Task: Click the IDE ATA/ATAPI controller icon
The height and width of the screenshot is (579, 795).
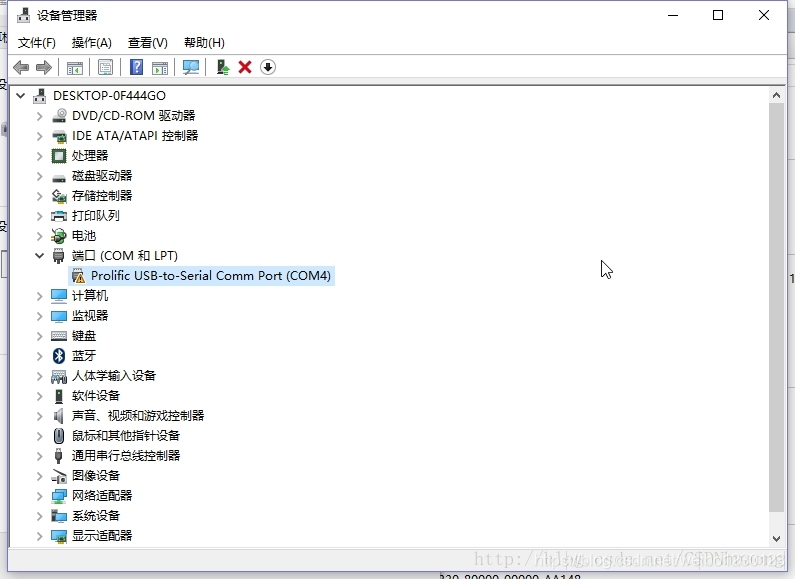Action: click(x=59, y=136)
